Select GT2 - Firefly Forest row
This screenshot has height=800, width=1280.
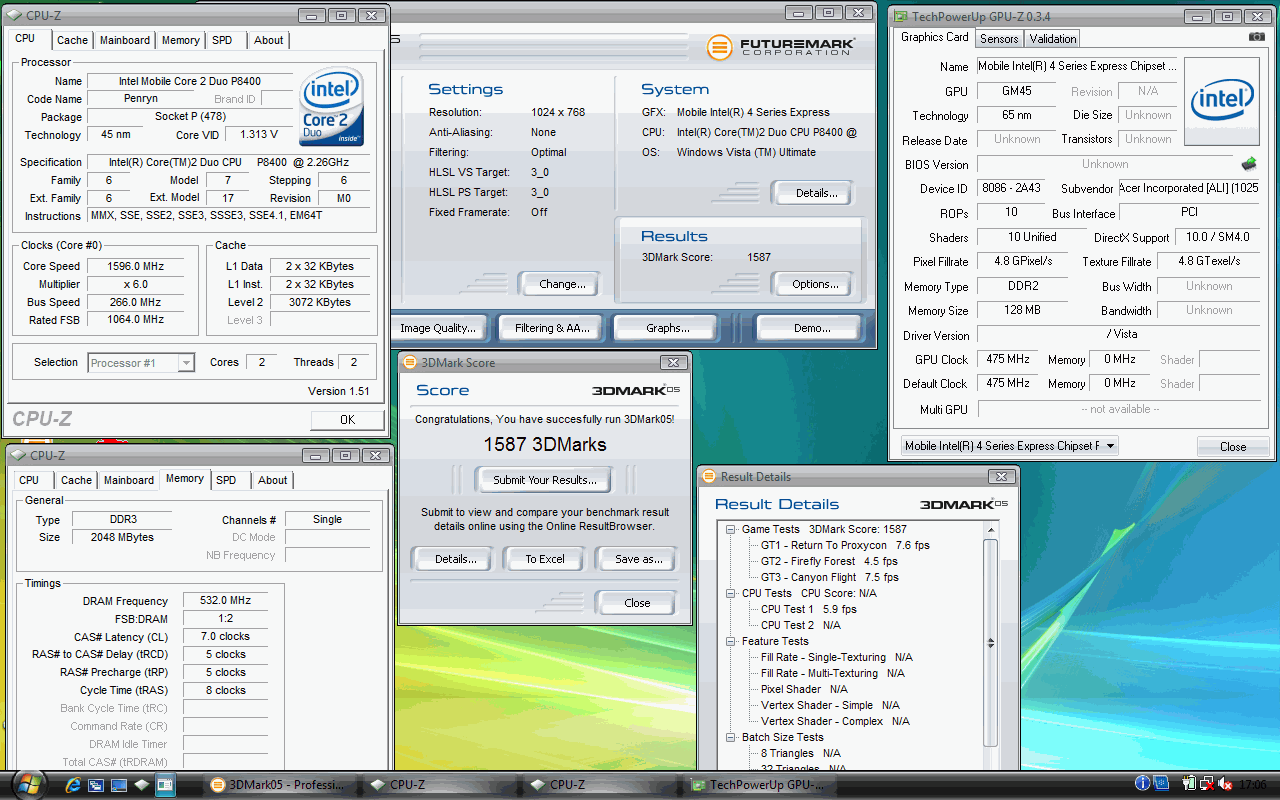pyautogui.click(x=829, y=562)
